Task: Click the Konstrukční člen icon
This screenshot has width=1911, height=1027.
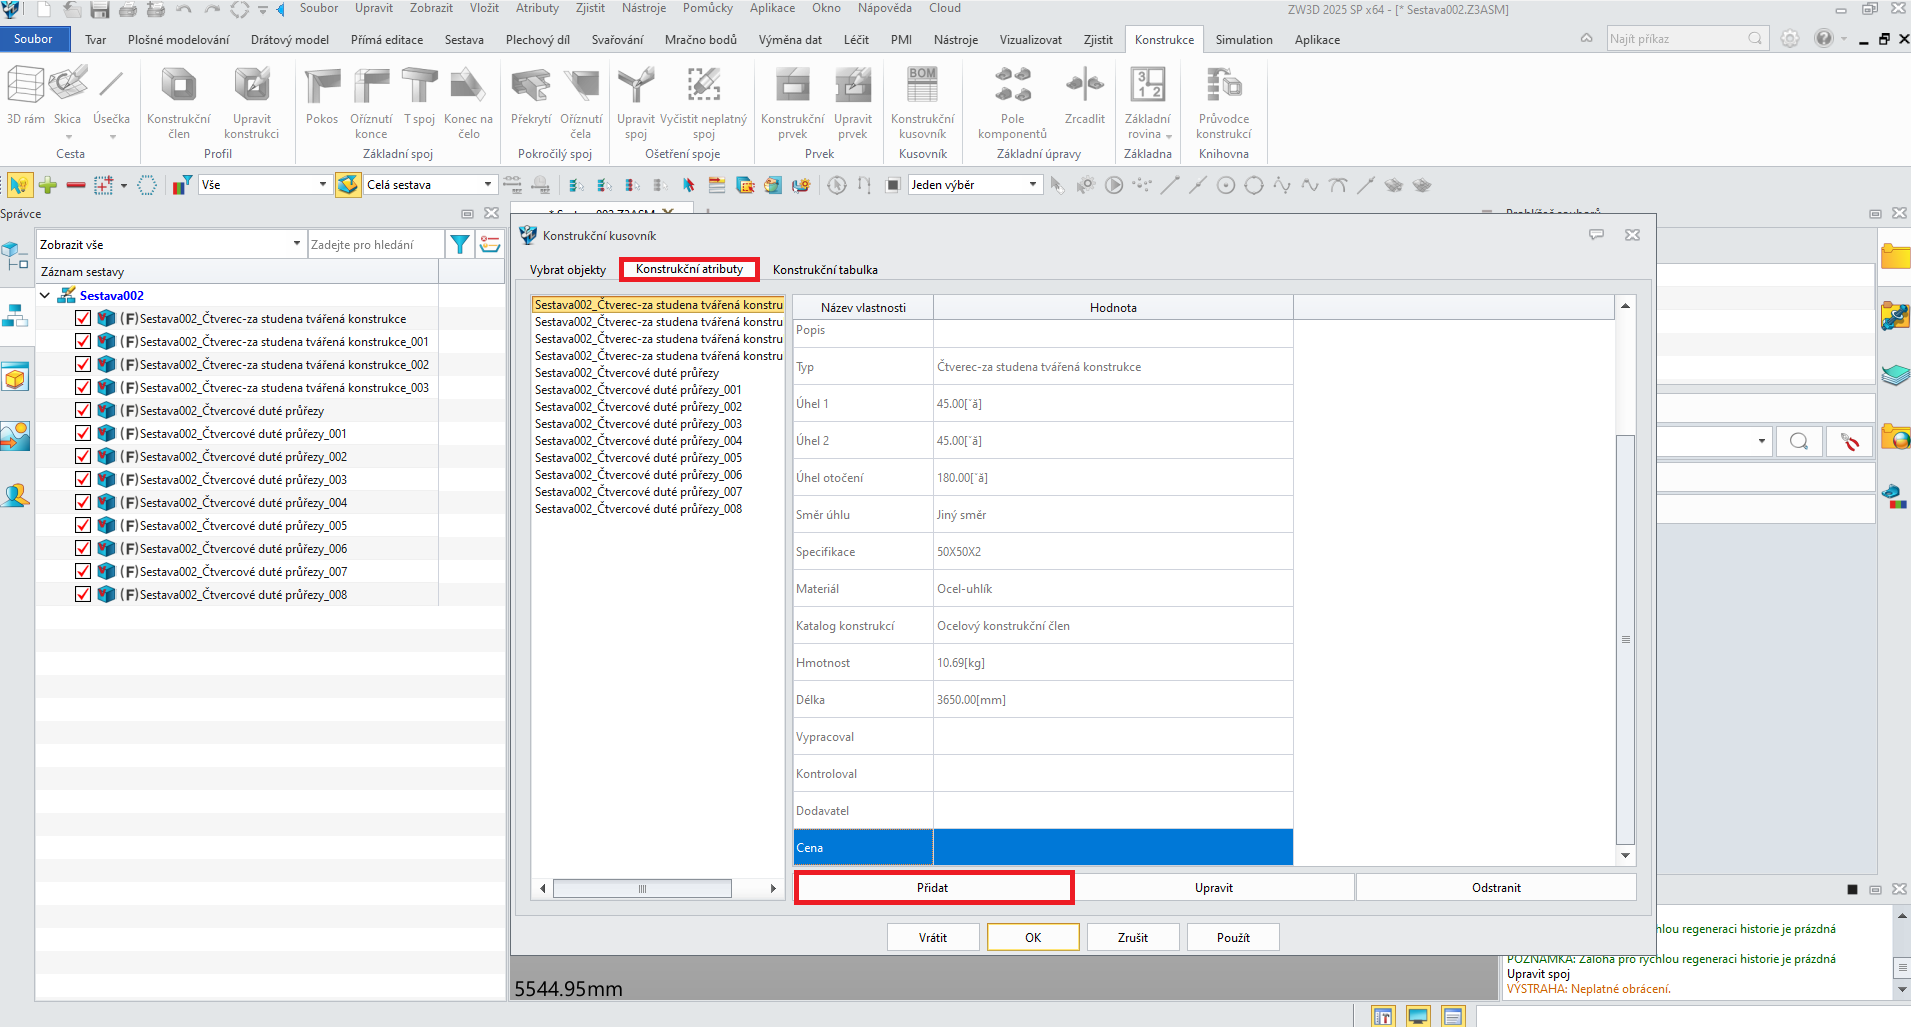Action: 179,85
